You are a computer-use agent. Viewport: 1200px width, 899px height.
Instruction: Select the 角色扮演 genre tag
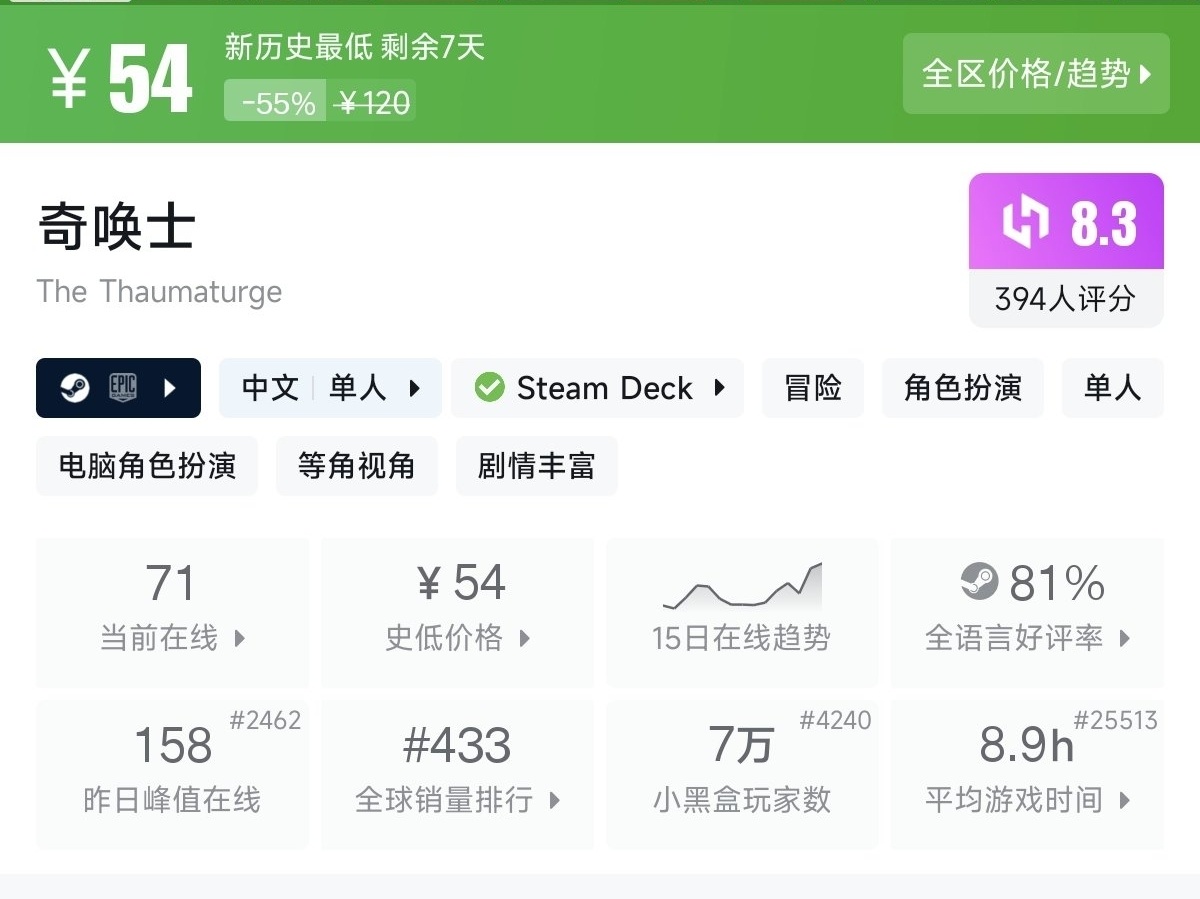(x=962, y=388)
